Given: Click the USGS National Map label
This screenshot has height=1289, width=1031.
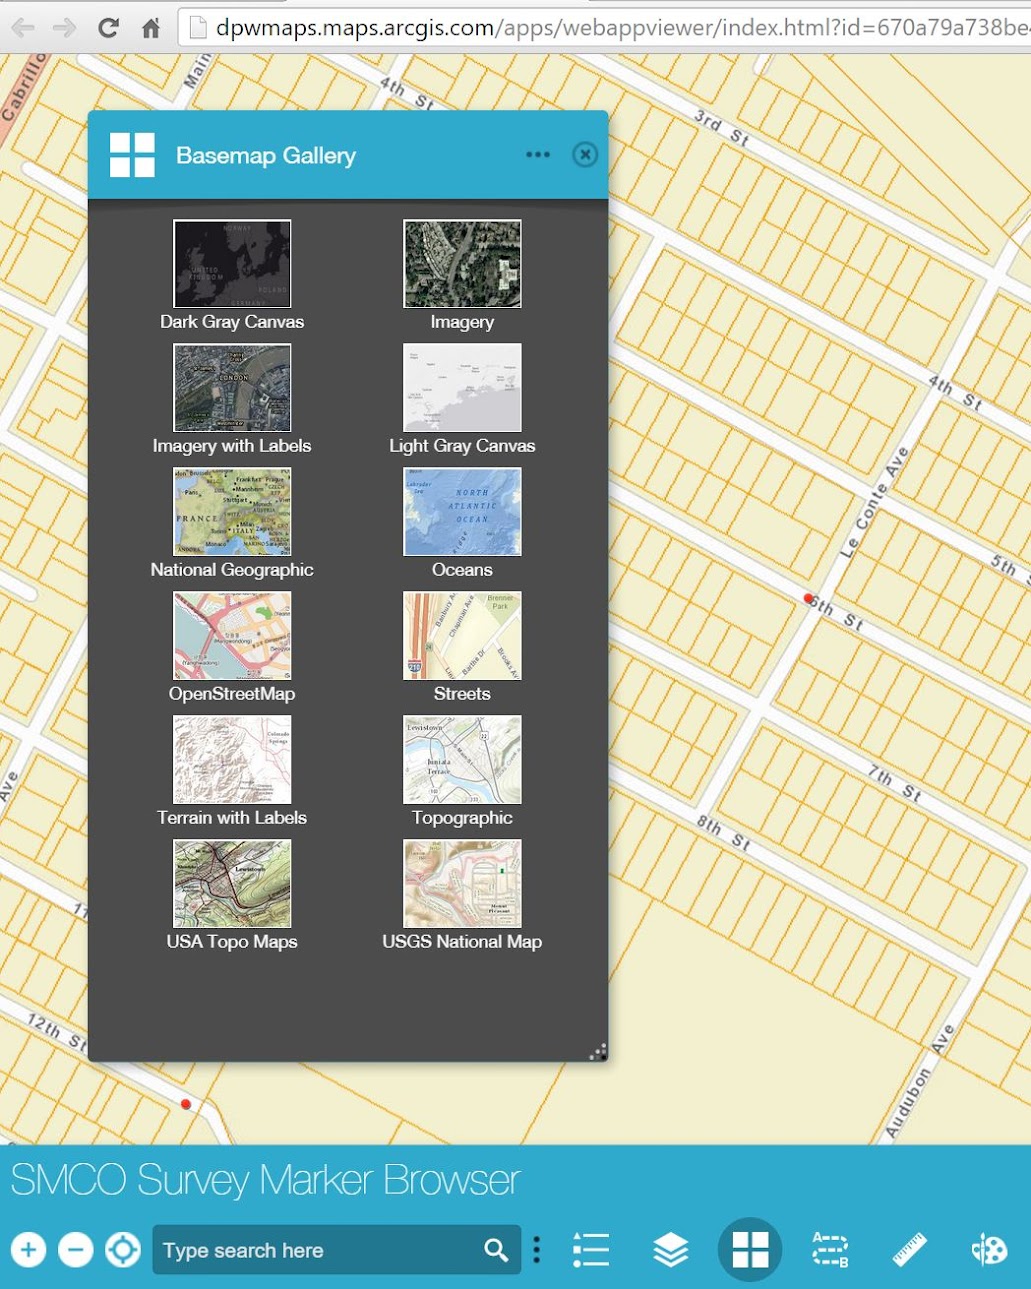Looking at the screenshot, I should coord(462,942).
